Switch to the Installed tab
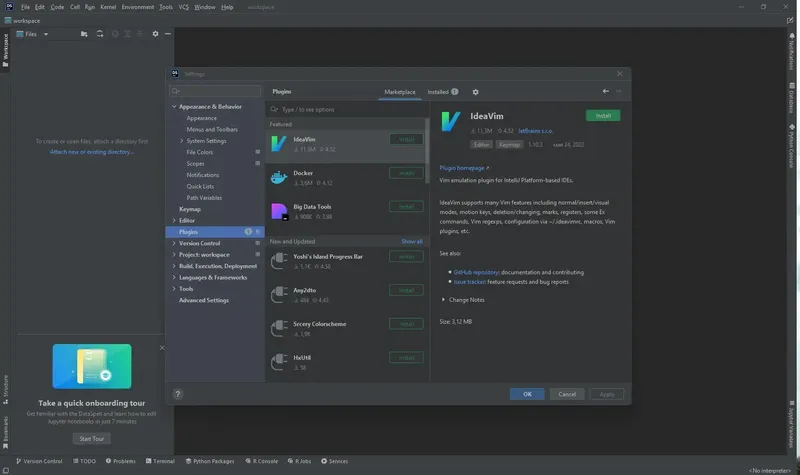Image resolution: width=800 pixels, height=475 pixels. 443,92
